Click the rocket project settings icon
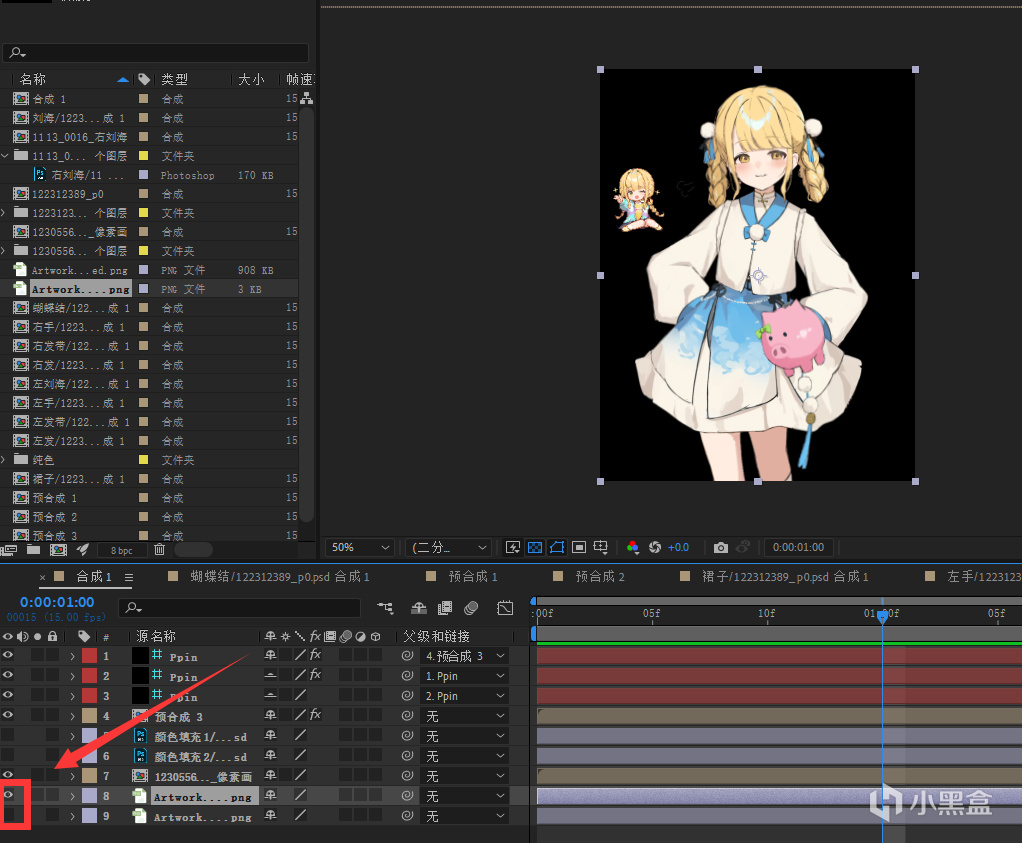The width and height of the screenshot is (1022, 843). [83, 550]
